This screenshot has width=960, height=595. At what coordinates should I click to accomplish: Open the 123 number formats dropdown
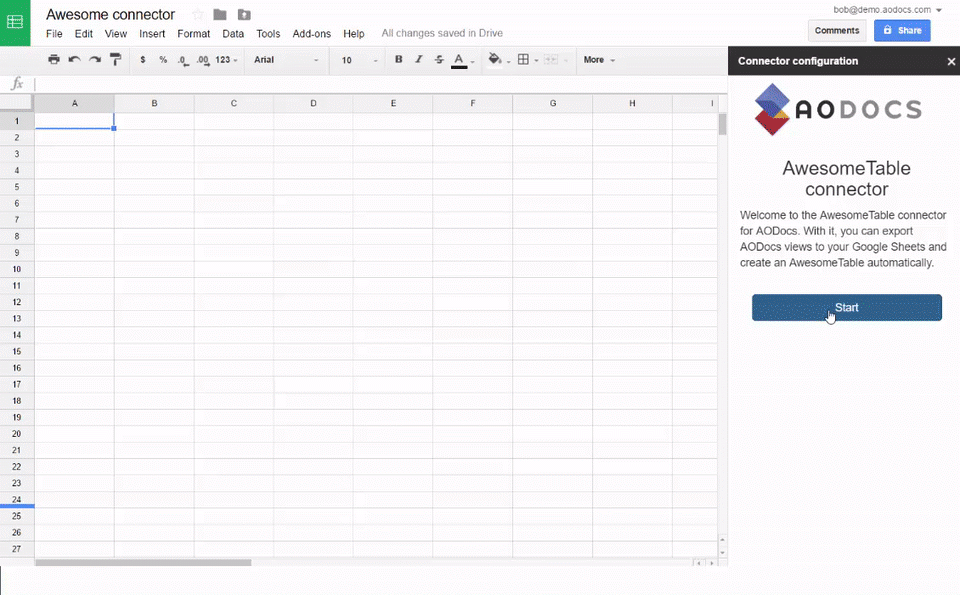[x=226, y=59]
